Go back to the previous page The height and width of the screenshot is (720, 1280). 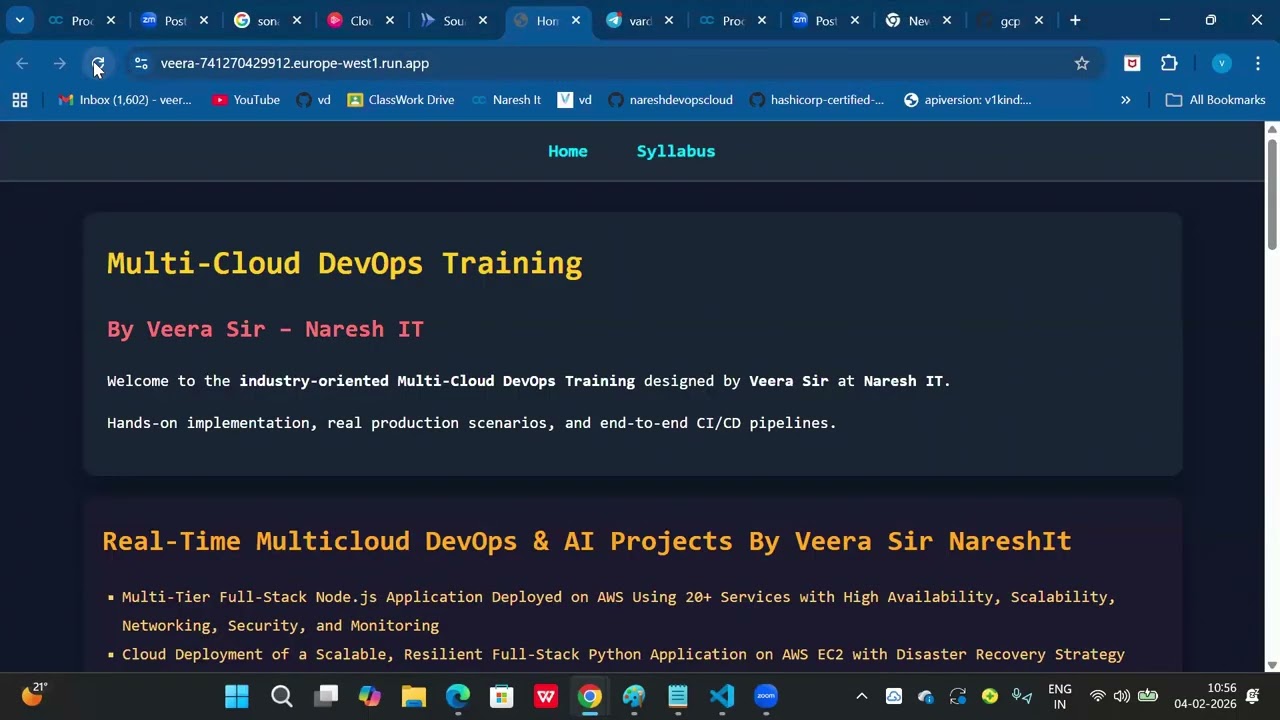22,63
